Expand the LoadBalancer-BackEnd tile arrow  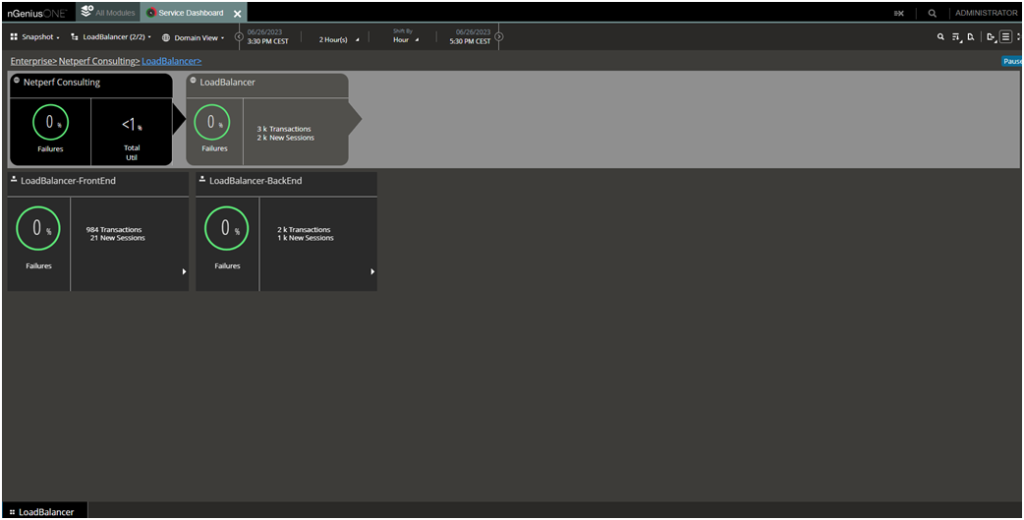(373, 272)
